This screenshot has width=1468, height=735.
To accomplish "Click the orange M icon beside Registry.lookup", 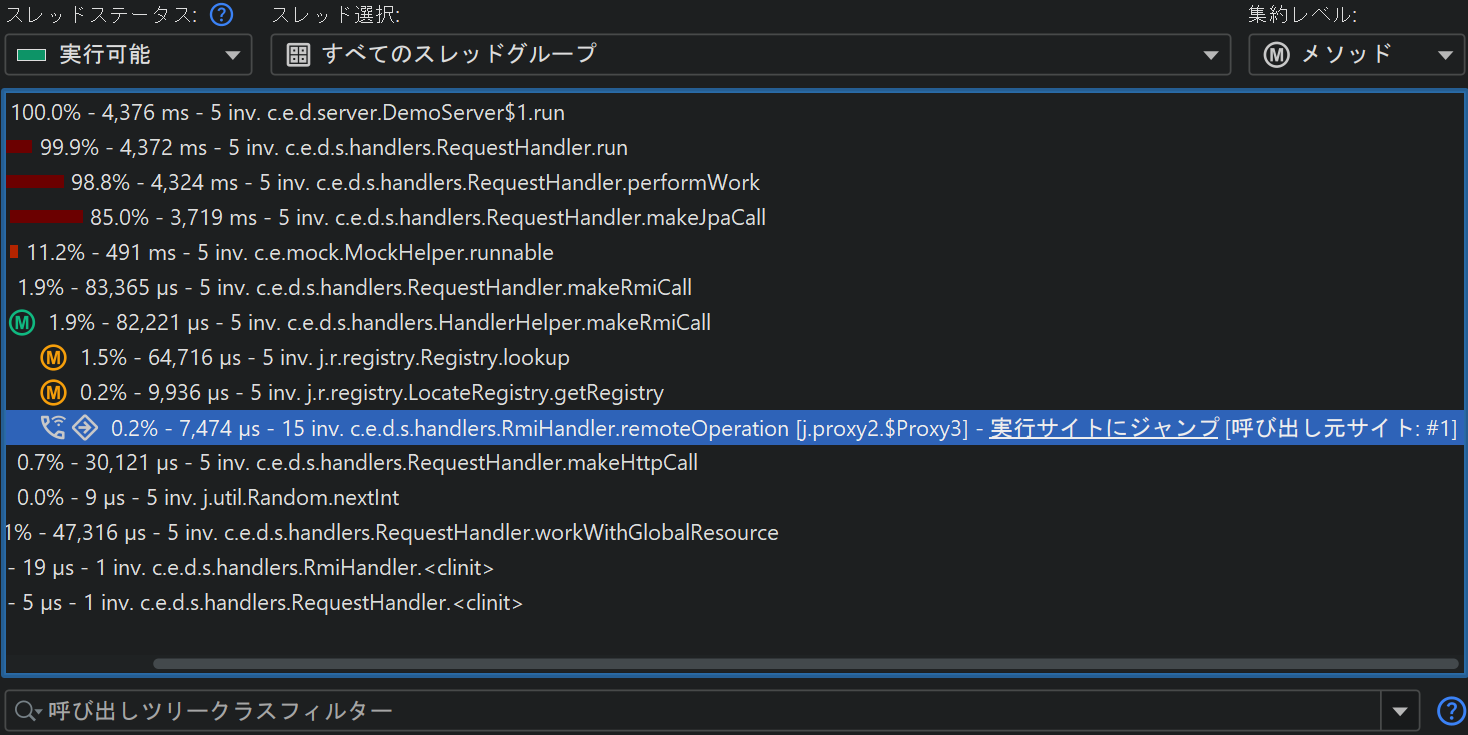I will 53,358.
